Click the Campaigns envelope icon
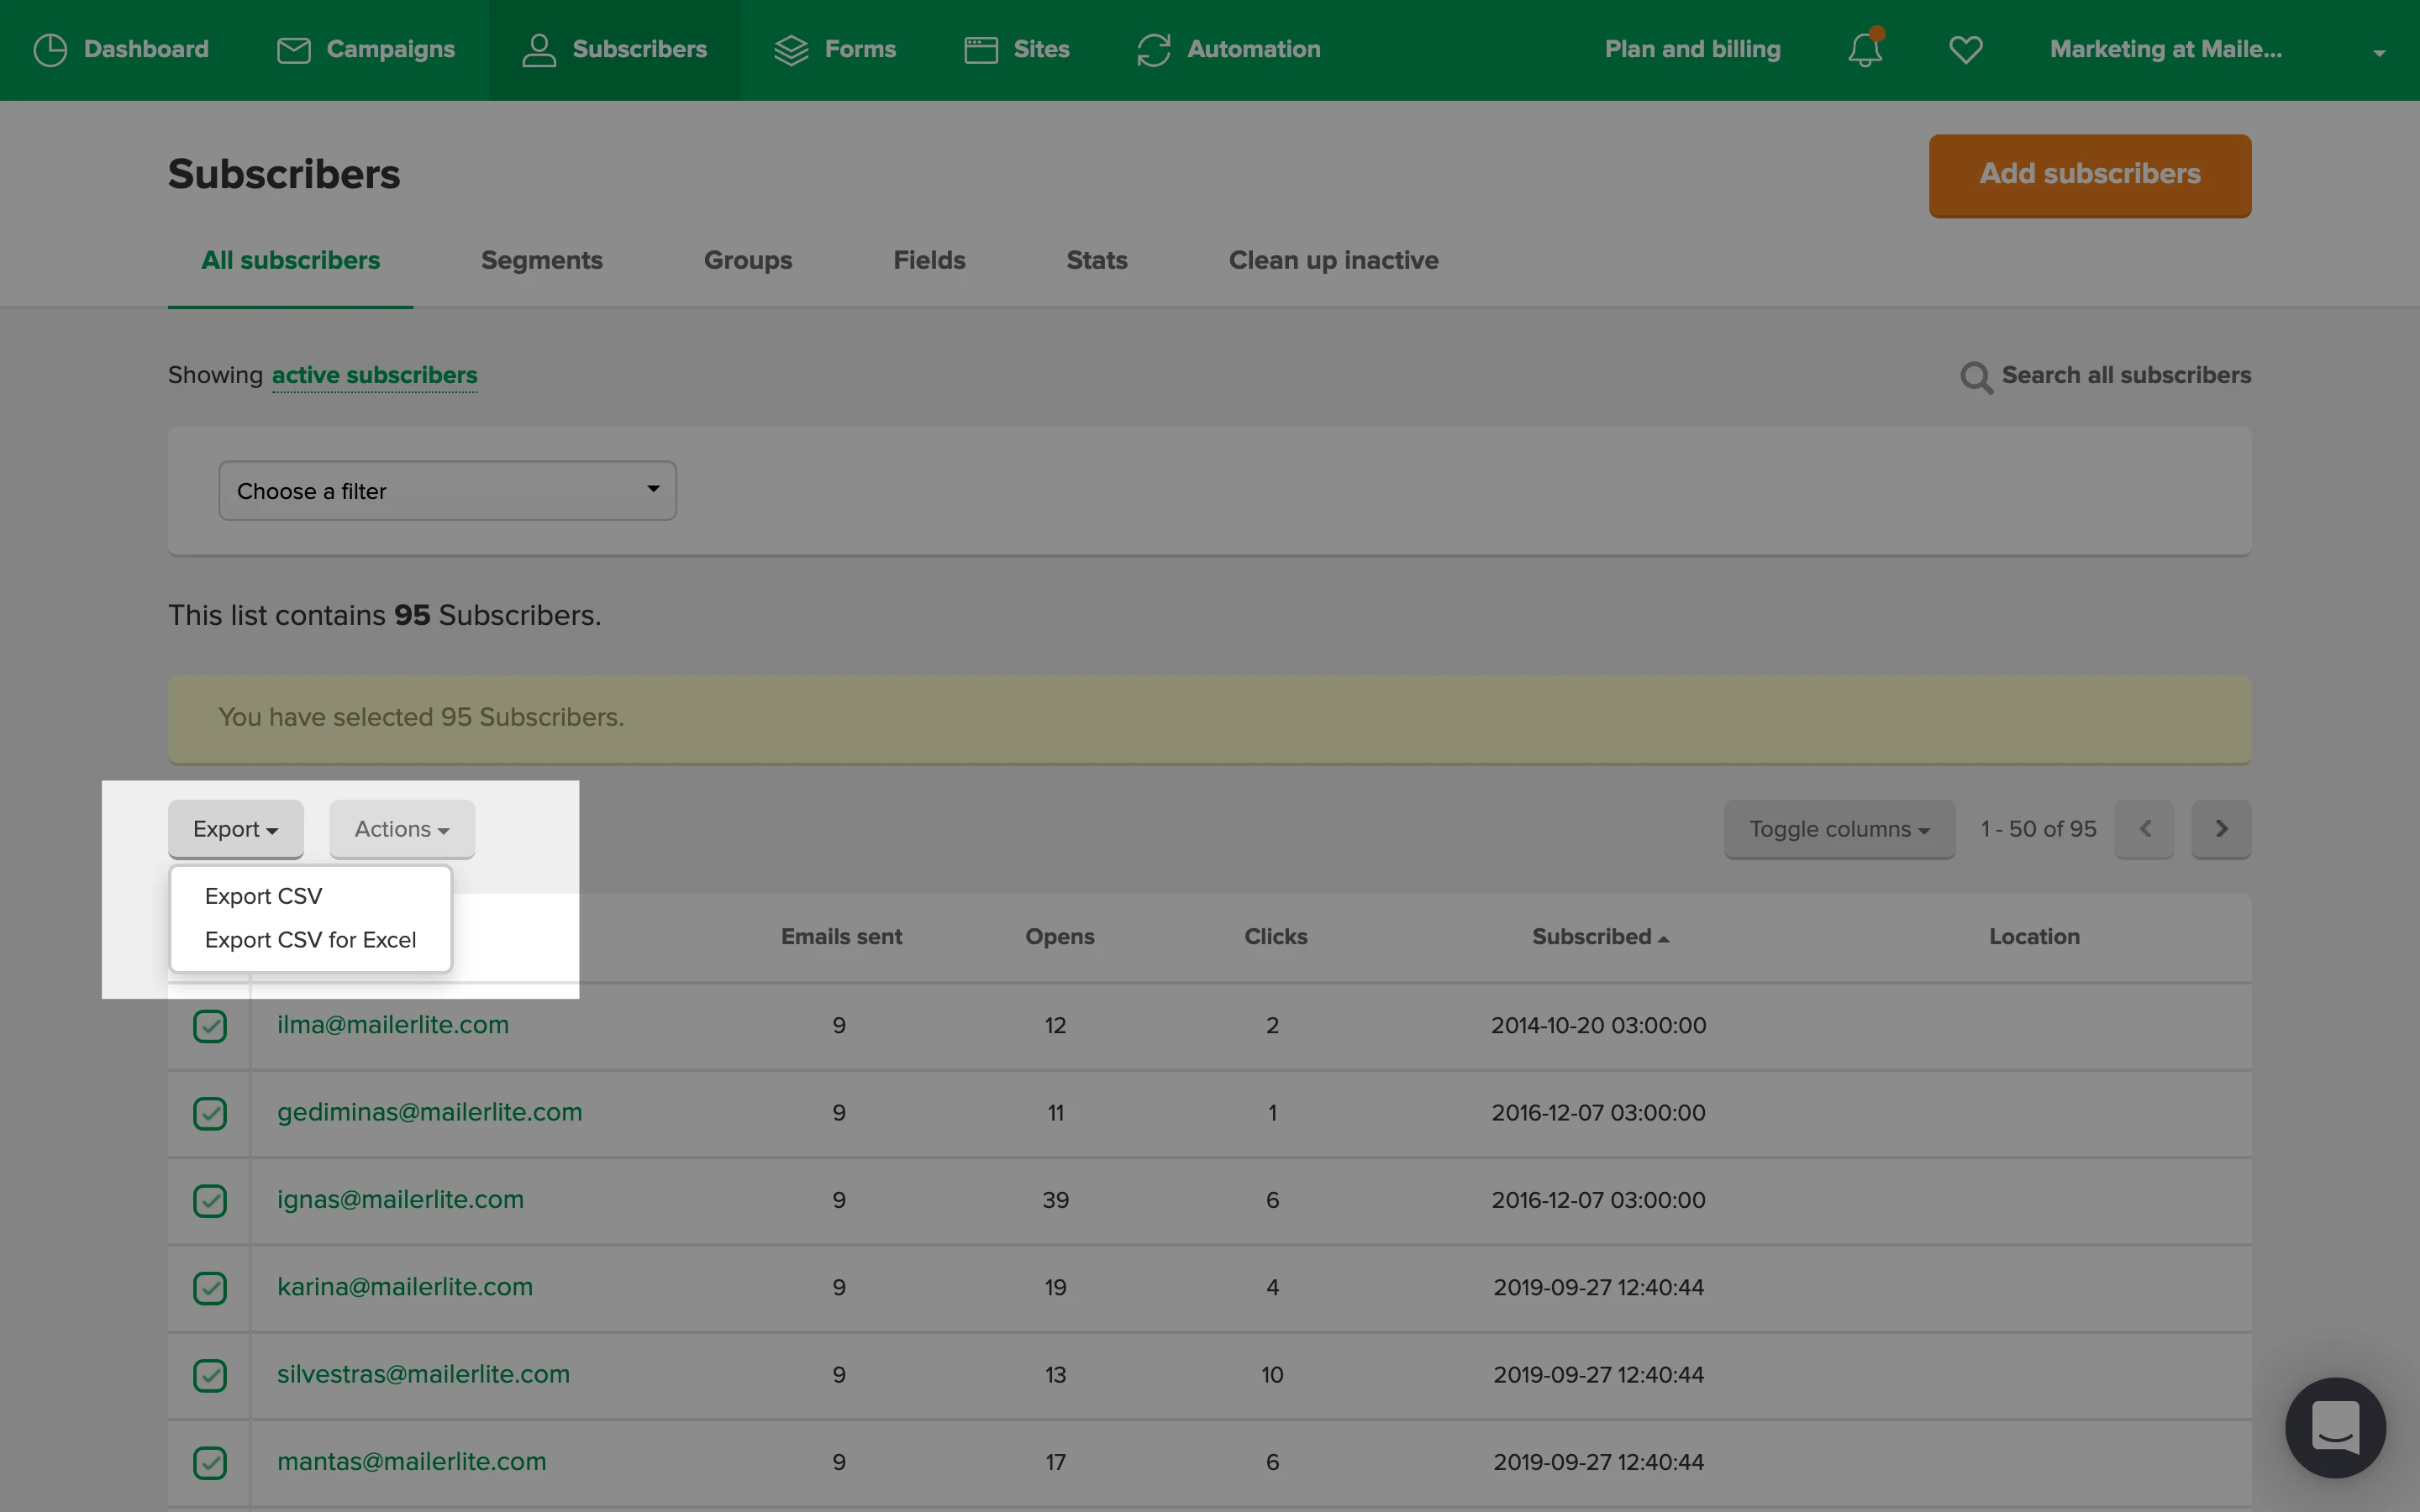 pos(293,49)
